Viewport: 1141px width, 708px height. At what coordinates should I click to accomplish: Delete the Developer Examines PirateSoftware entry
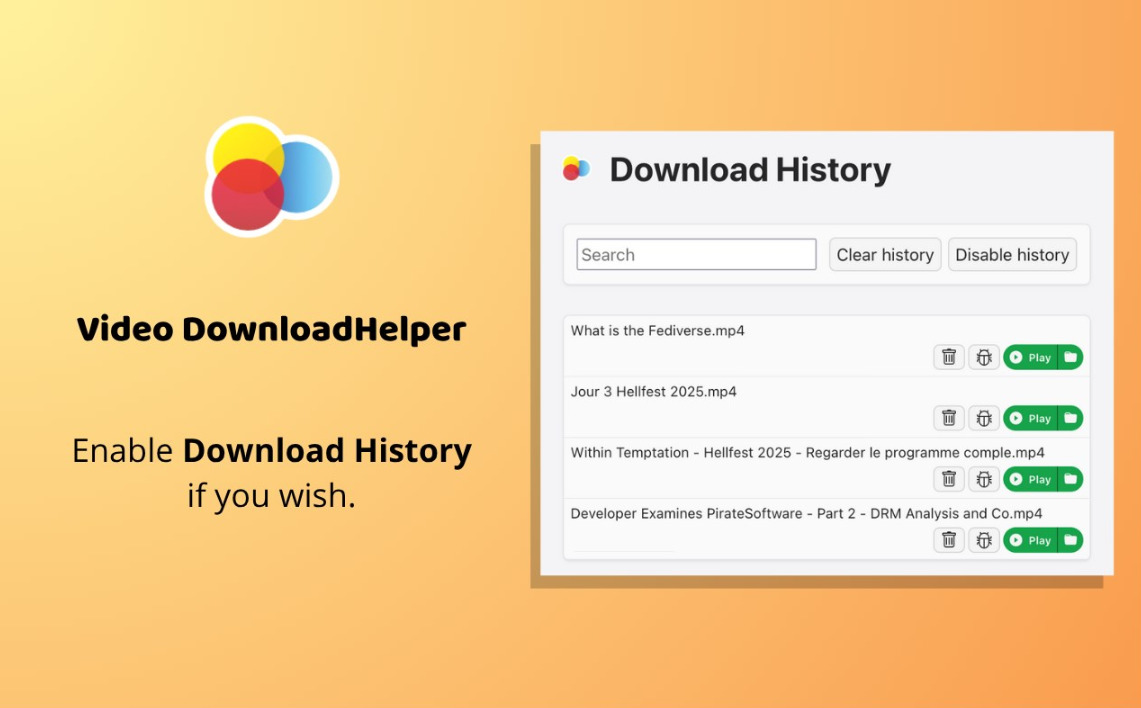click(949, 541)
